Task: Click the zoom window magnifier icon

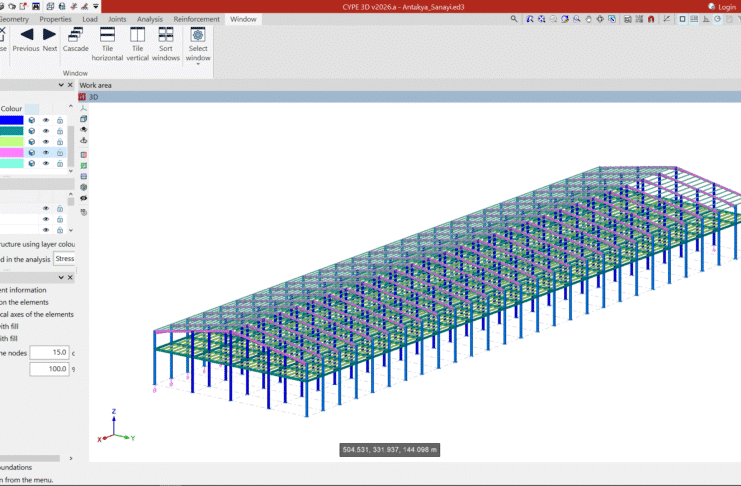Action: coord(577,19)
